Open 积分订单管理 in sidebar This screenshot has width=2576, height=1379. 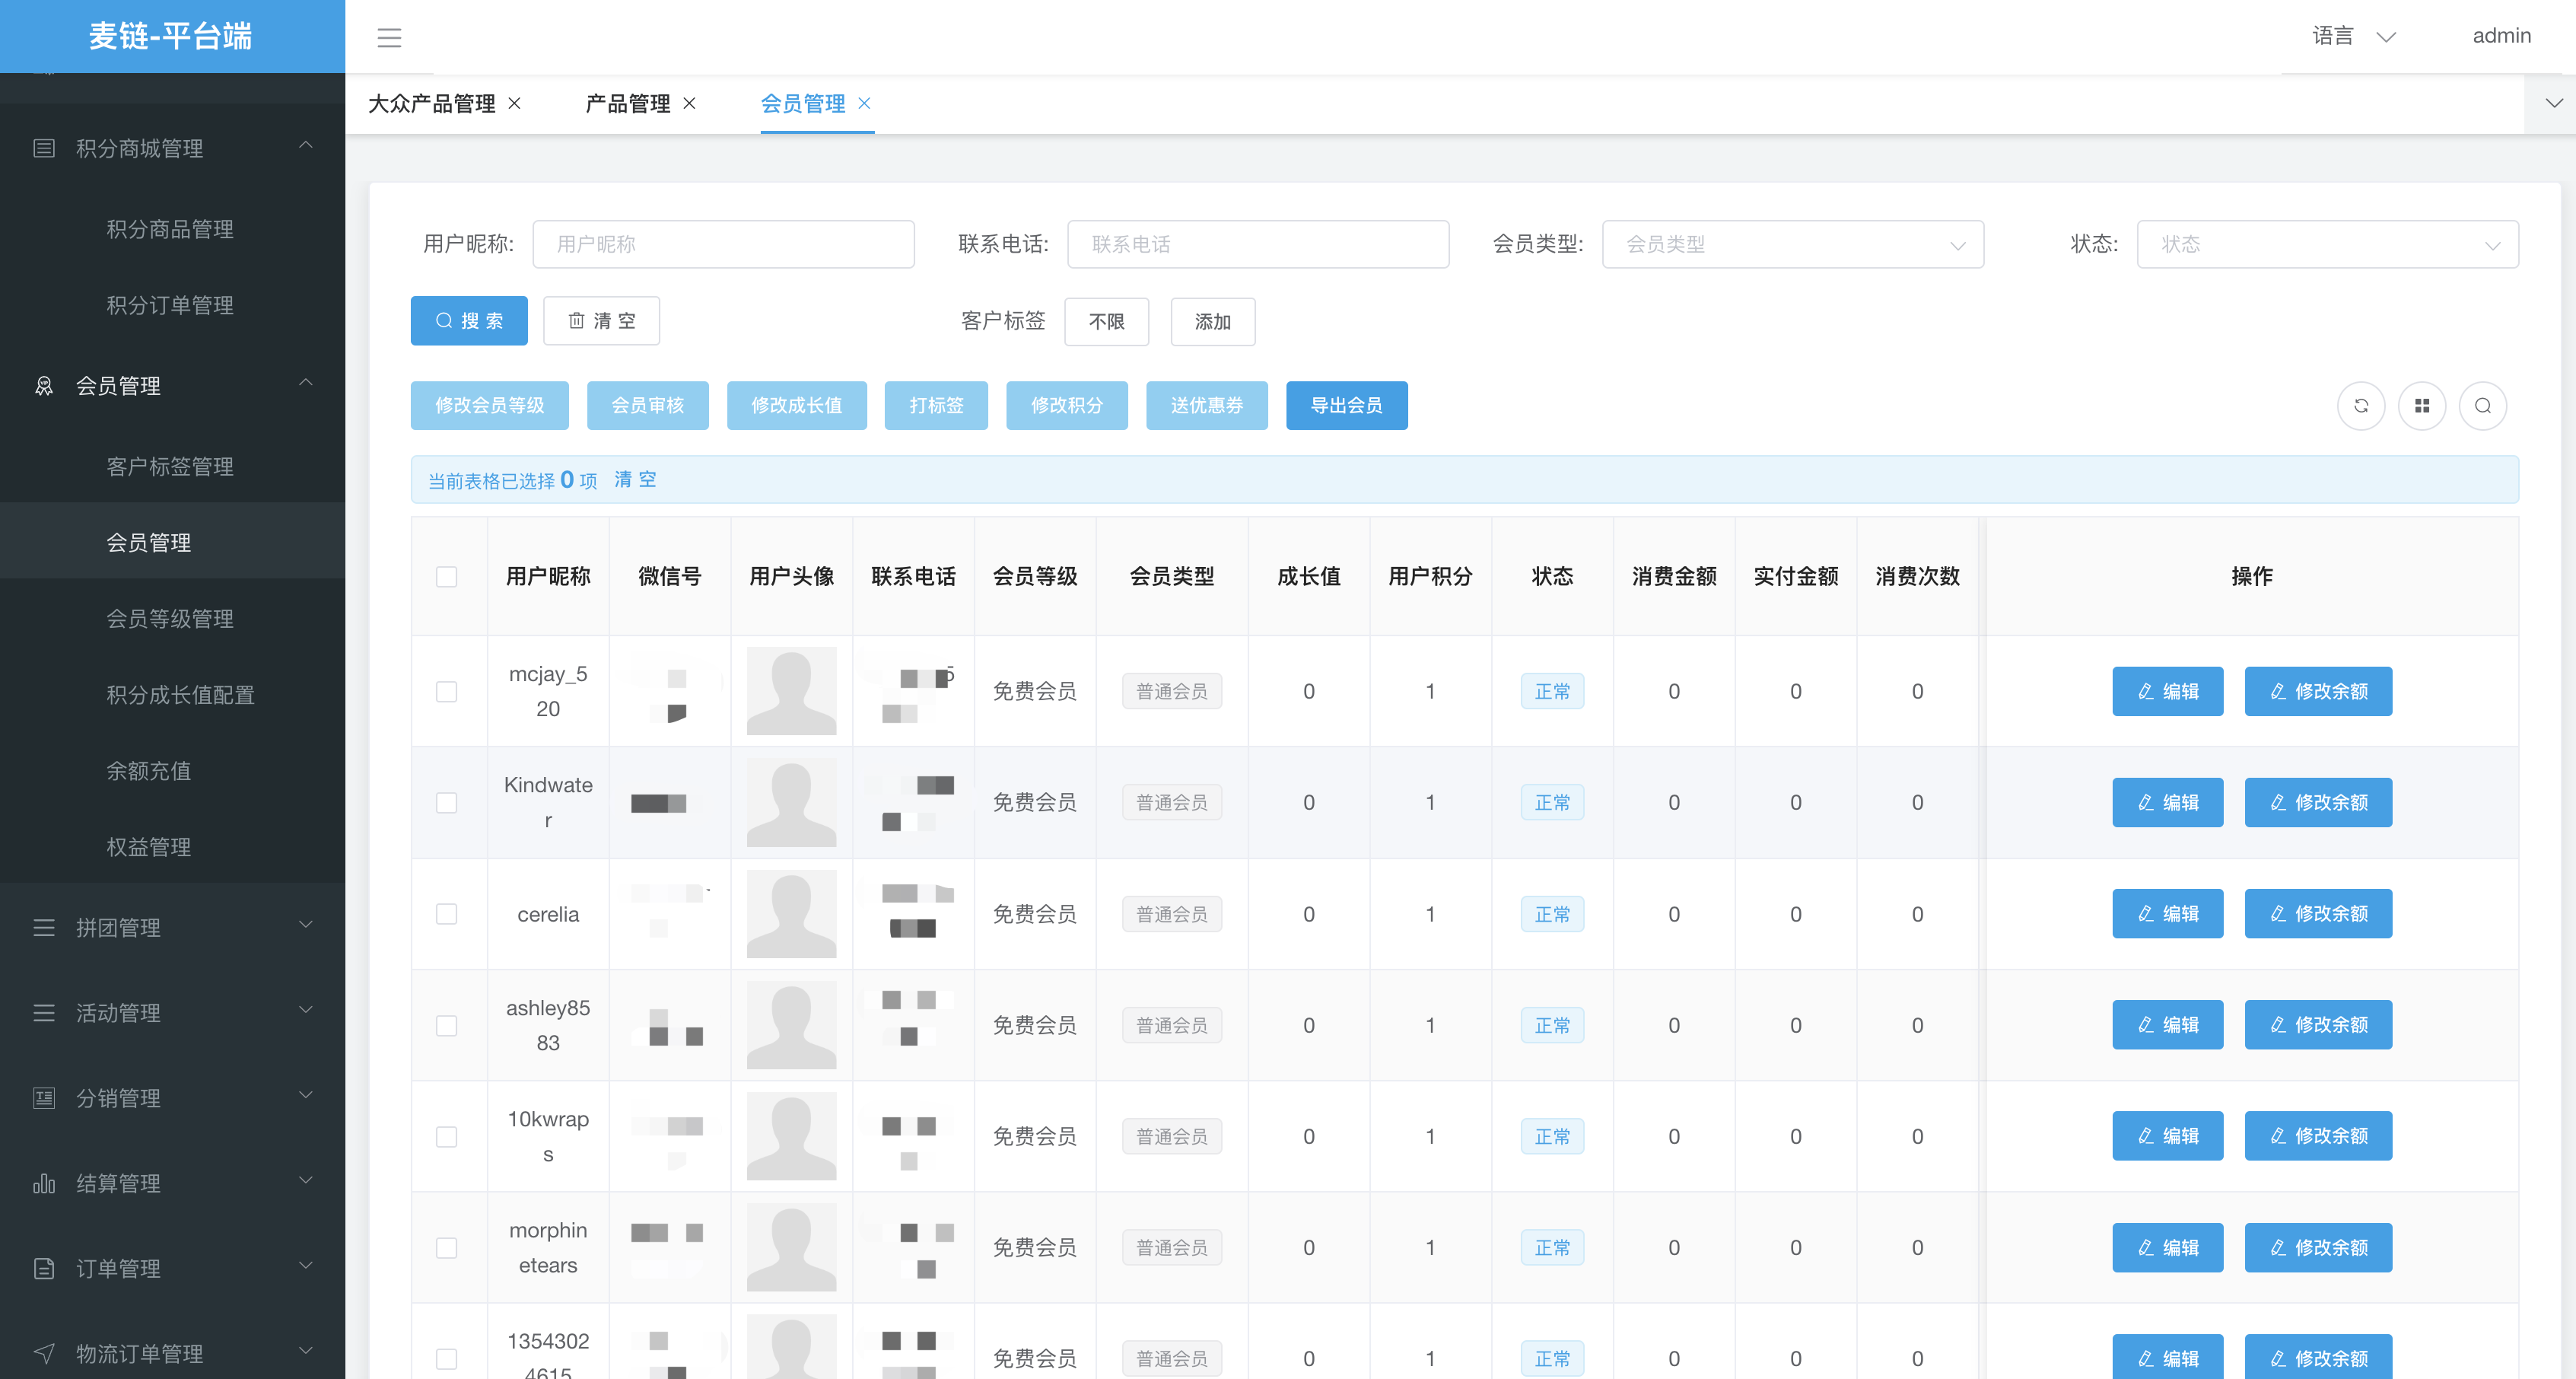click(170, 305)
